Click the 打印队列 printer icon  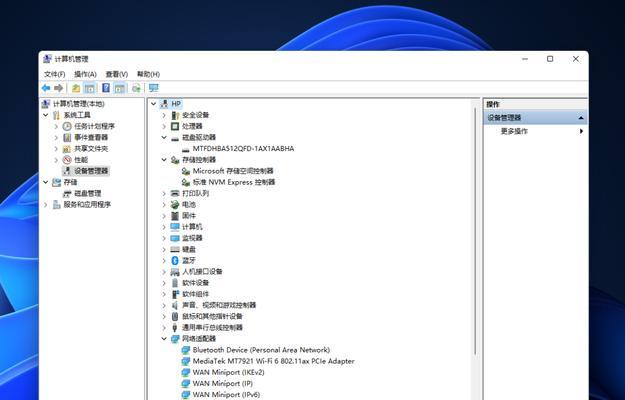pos(175,193)
